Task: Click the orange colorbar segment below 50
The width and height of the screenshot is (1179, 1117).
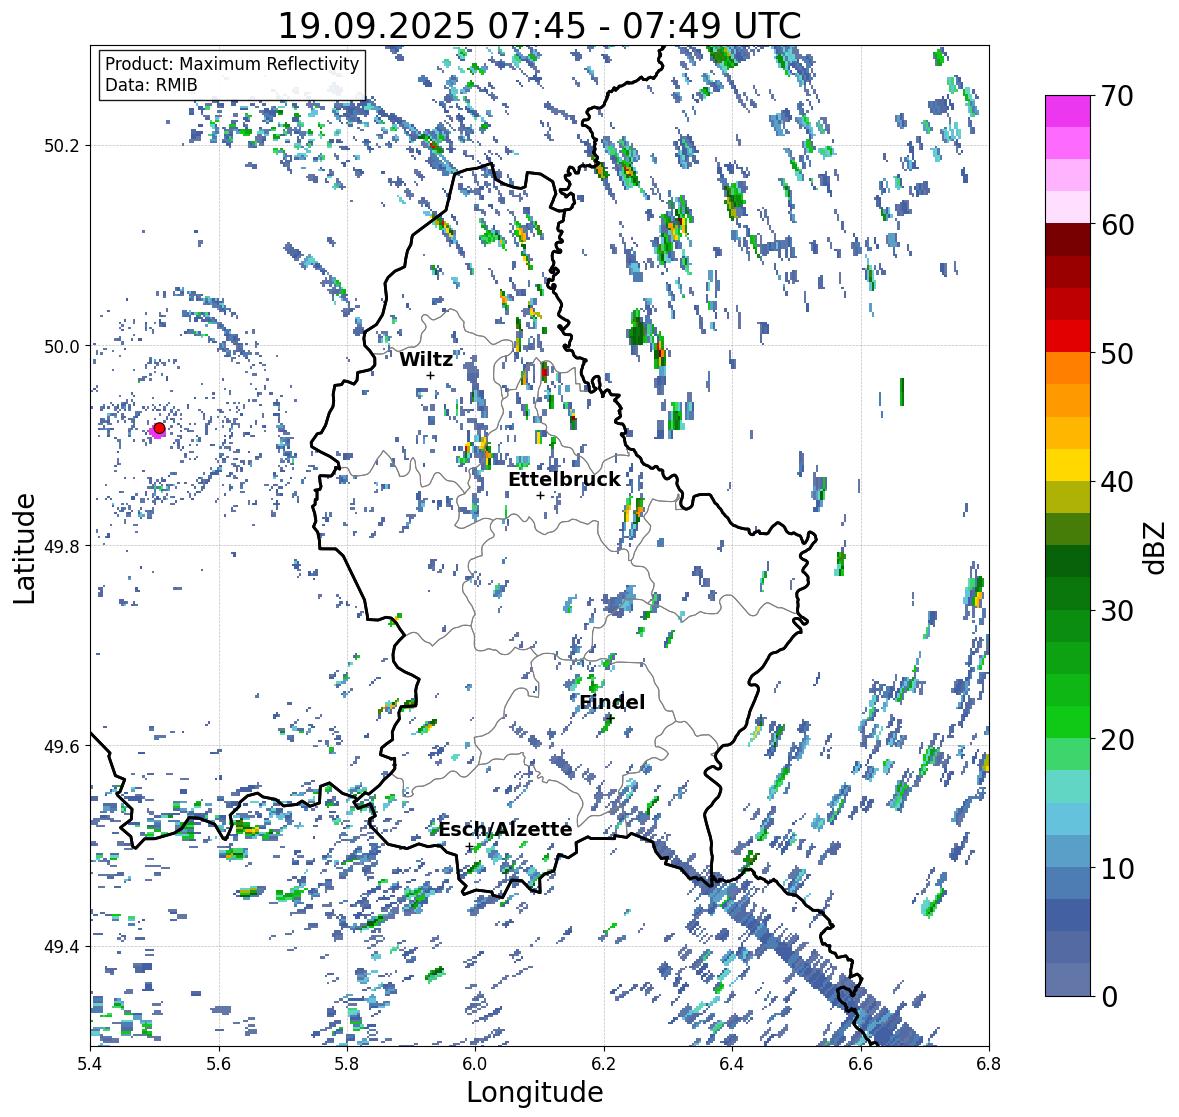Action: [x=1068, y=368]
